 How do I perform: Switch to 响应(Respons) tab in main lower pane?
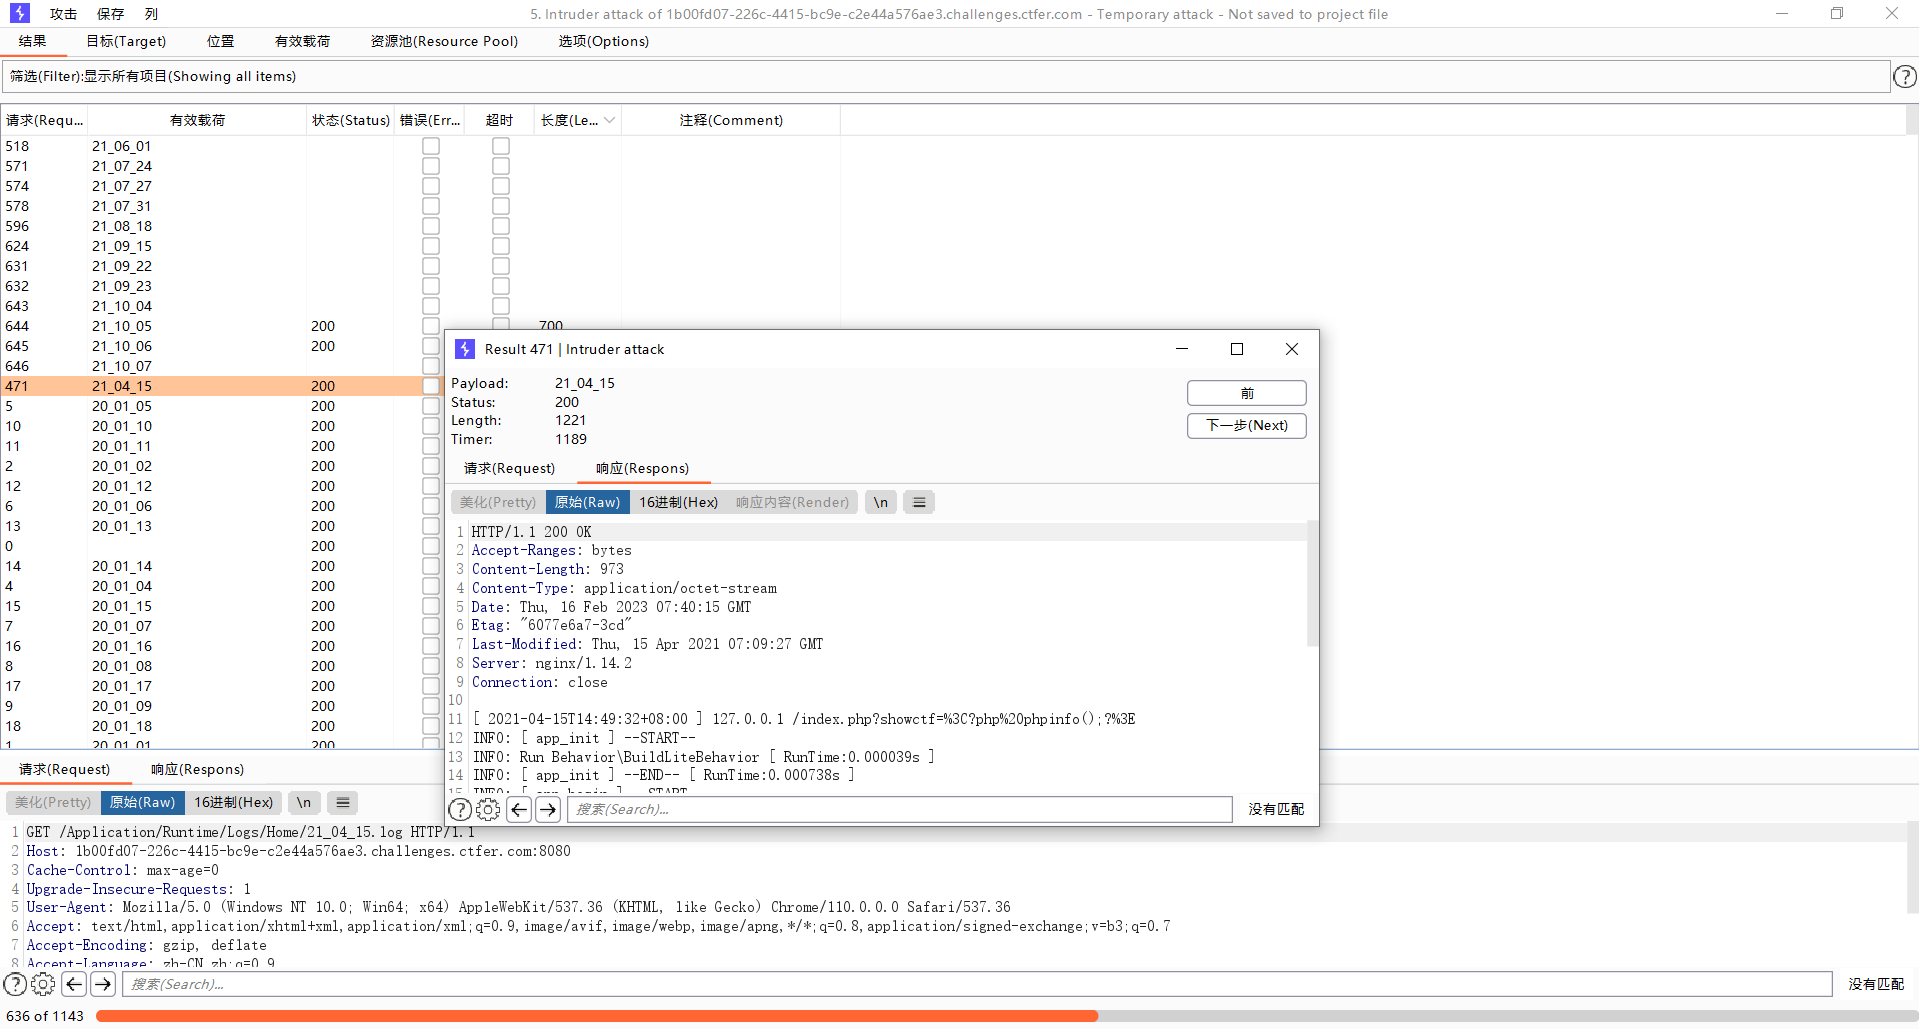click(x=197, y=769)
